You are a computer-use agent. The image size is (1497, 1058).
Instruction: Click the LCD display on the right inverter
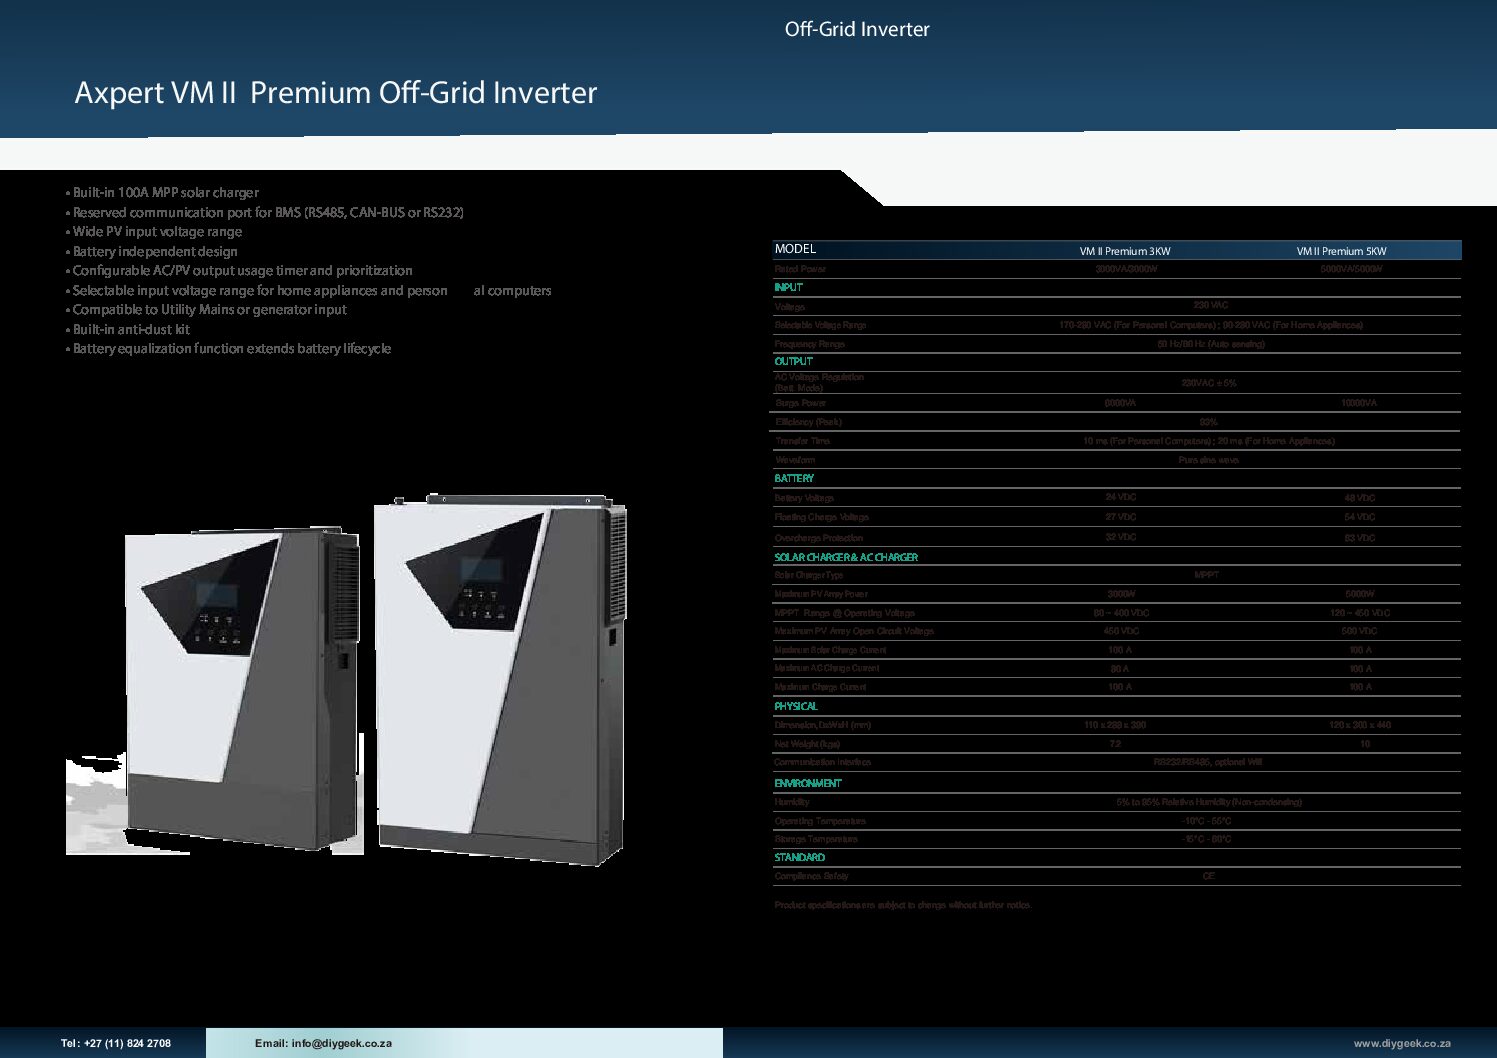tap(481, 570)
